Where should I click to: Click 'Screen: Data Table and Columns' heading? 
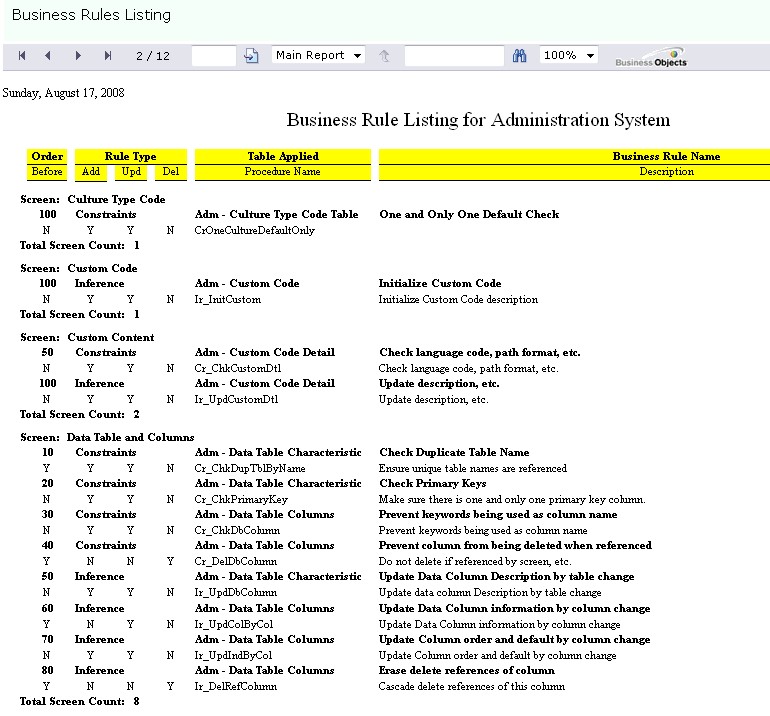(x=107, y=437)
